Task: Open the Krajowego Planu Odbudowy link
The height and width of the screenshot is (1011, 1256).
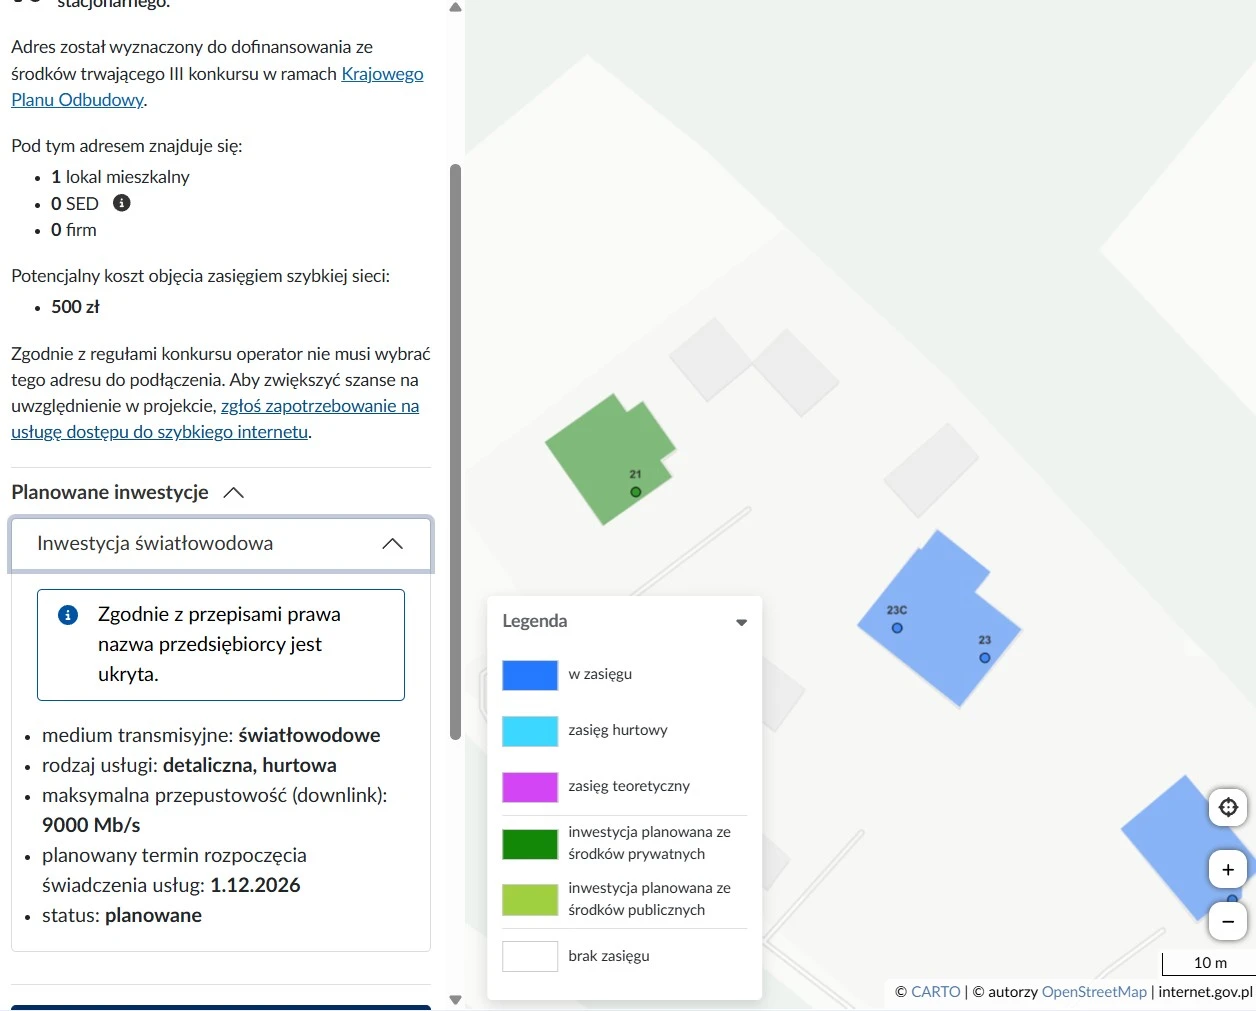Action: (x=382, y=74)
